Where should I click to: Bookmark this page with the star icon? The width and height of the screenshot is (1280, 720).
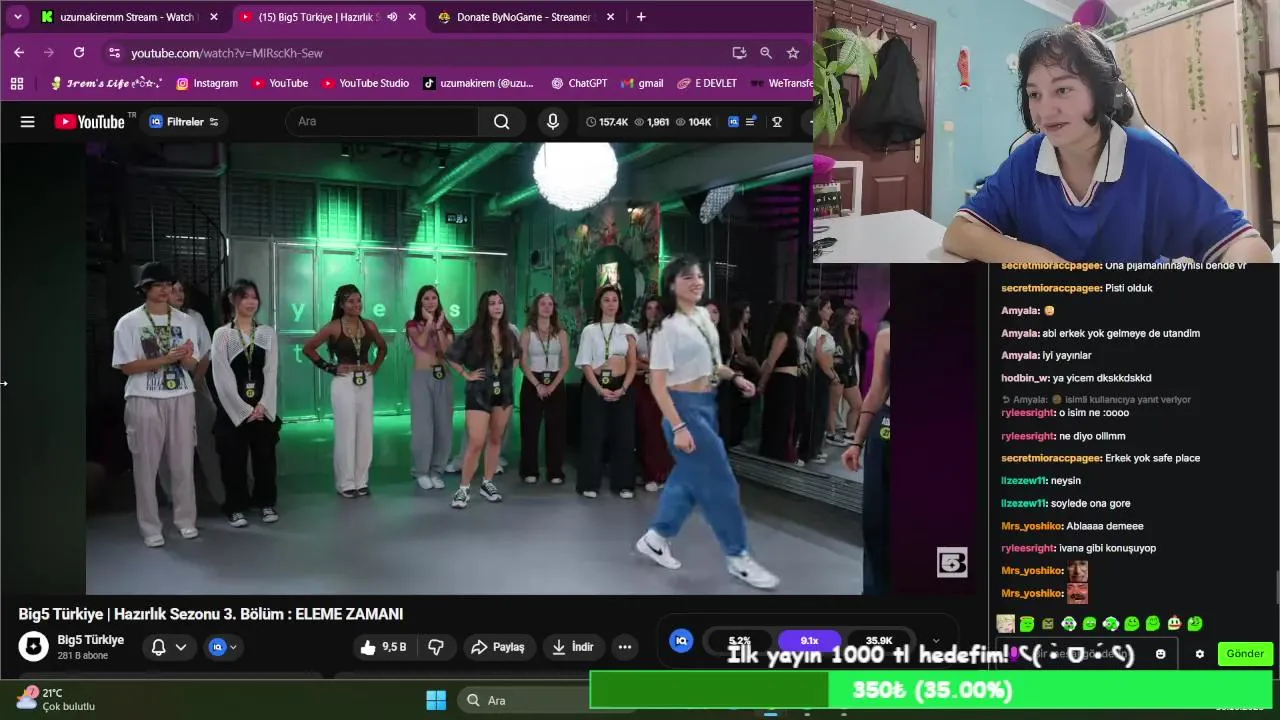click(793, 53)
